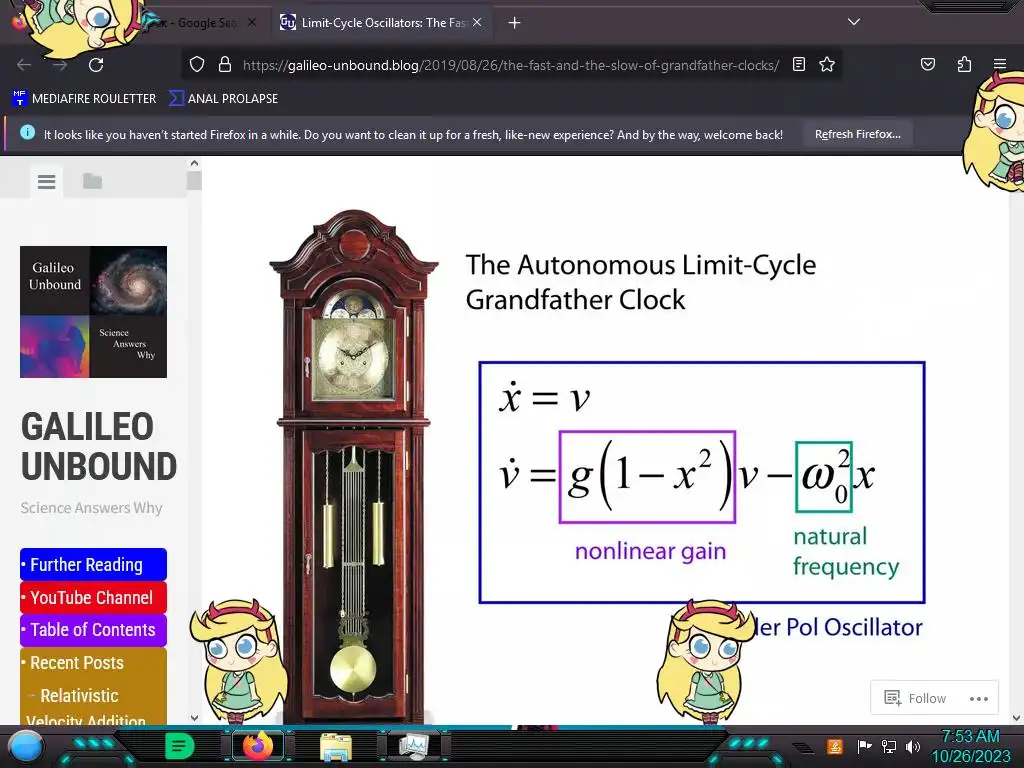List all tabs dropdown arrow
The width and height of the screenshot is (1024, 768).
click(x=854, y=22)
